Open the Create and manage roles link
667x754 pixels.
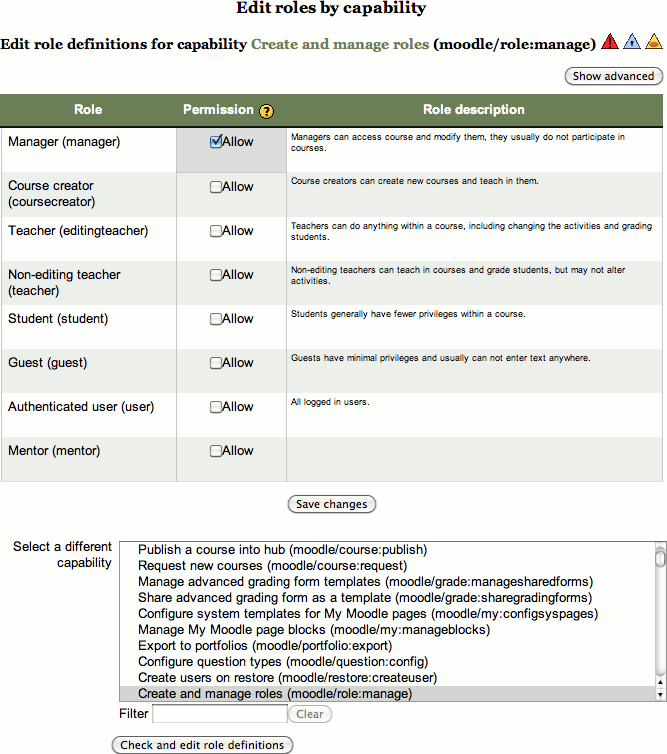tap(340, 44)
